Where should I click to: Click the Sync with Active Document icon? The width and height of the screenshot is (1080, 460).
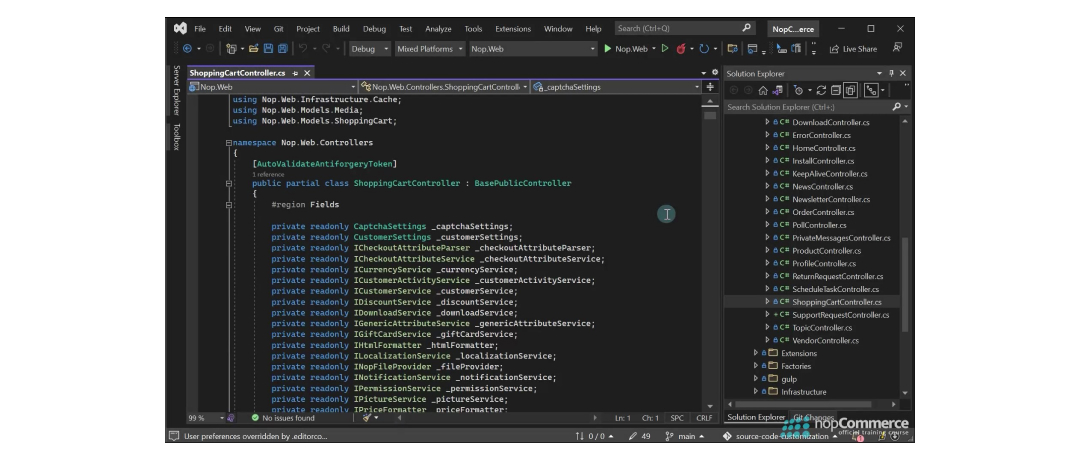point(821,90)
